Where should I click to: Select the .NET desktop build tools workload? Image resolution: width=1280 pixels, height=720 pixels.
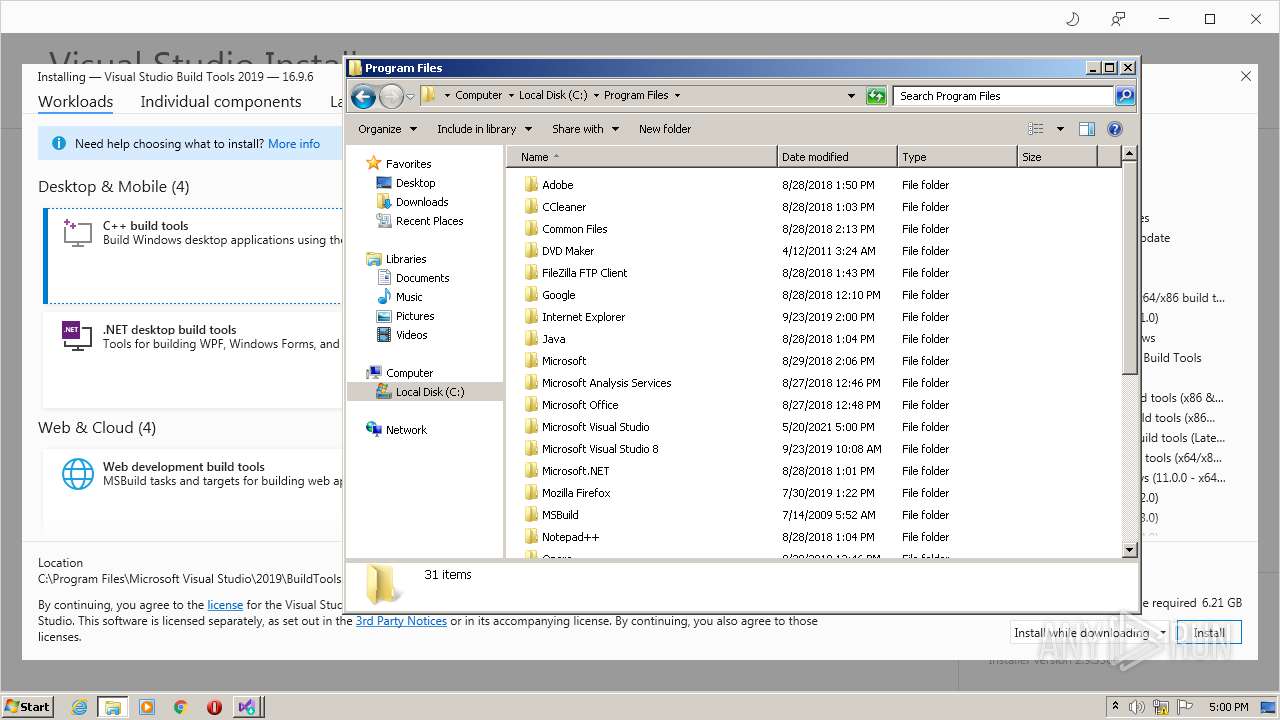pyautogui.click(x=194, y=358)
